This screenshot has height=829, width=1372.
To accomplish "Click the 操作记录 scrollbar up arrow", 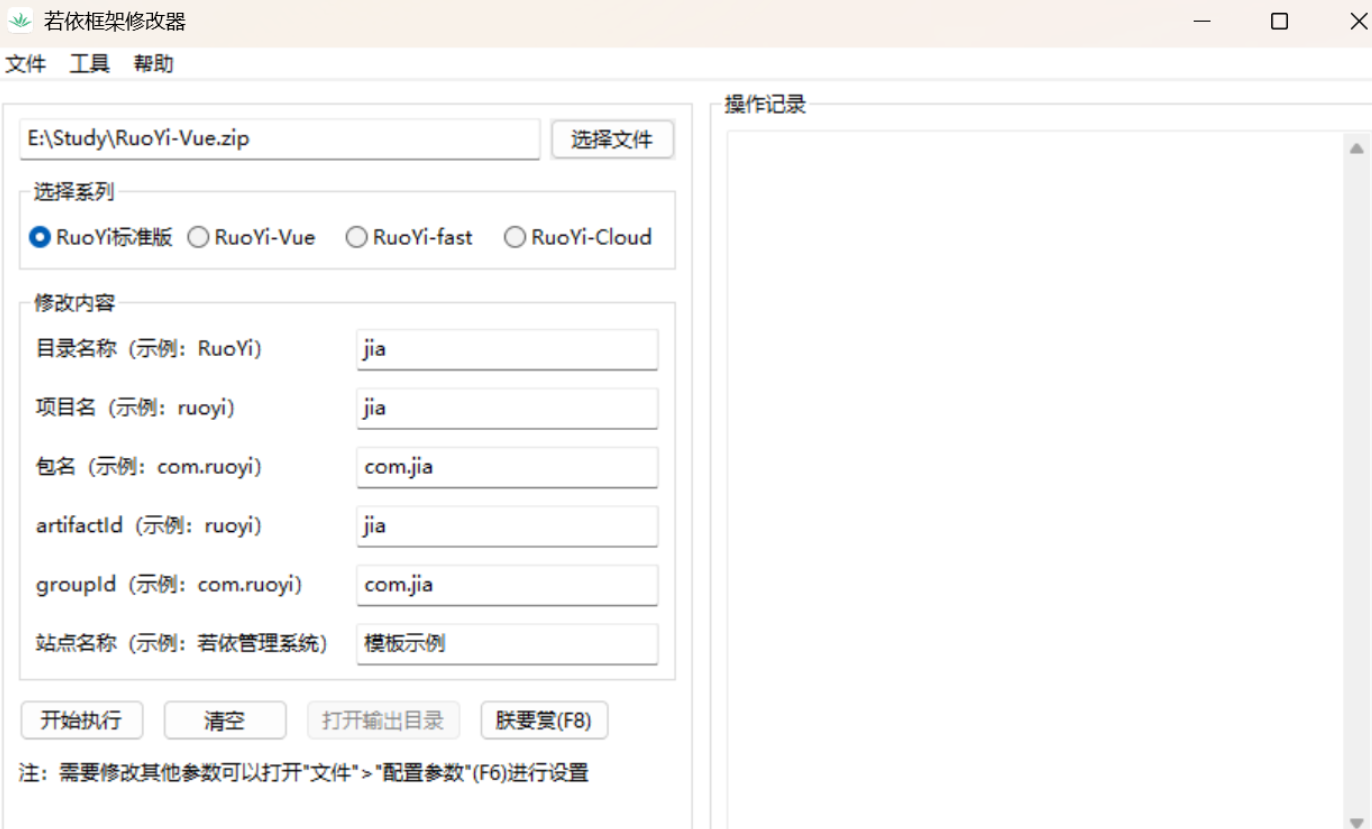I will (x=1356, y=148).
